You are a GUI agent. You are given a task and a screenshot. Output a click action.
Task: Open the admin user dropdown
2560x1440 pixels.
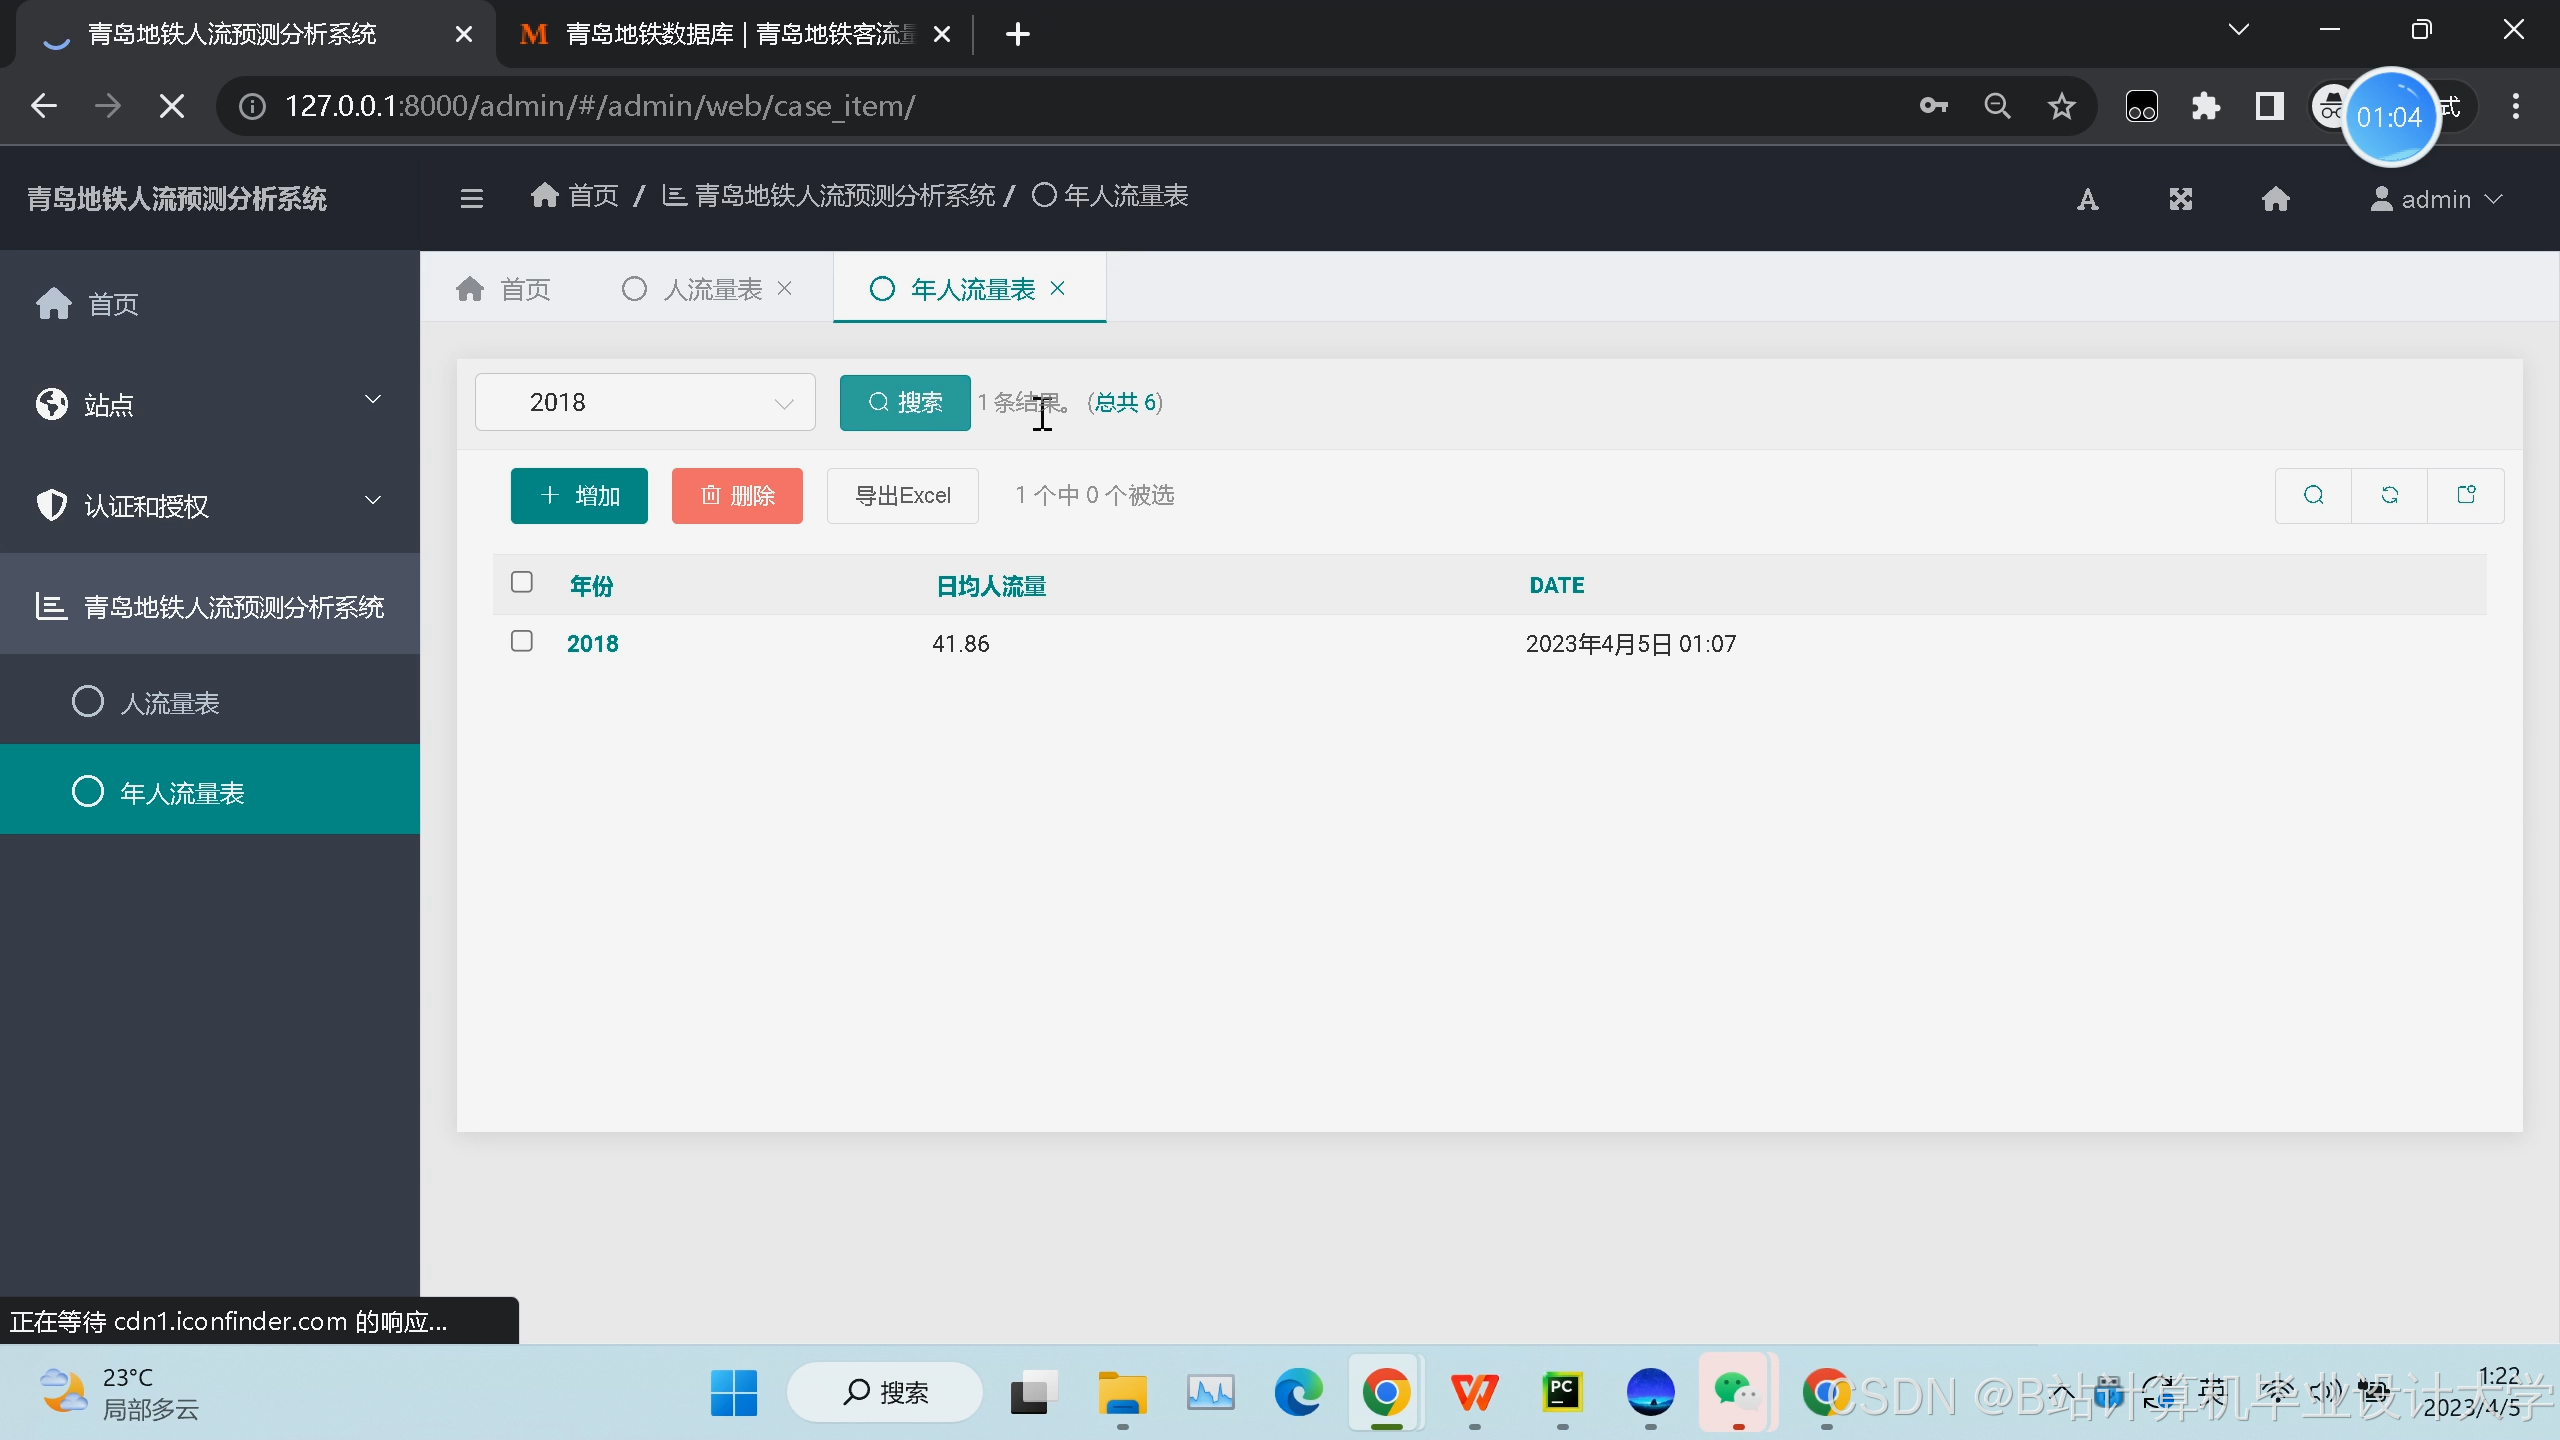click(2436, 199)
